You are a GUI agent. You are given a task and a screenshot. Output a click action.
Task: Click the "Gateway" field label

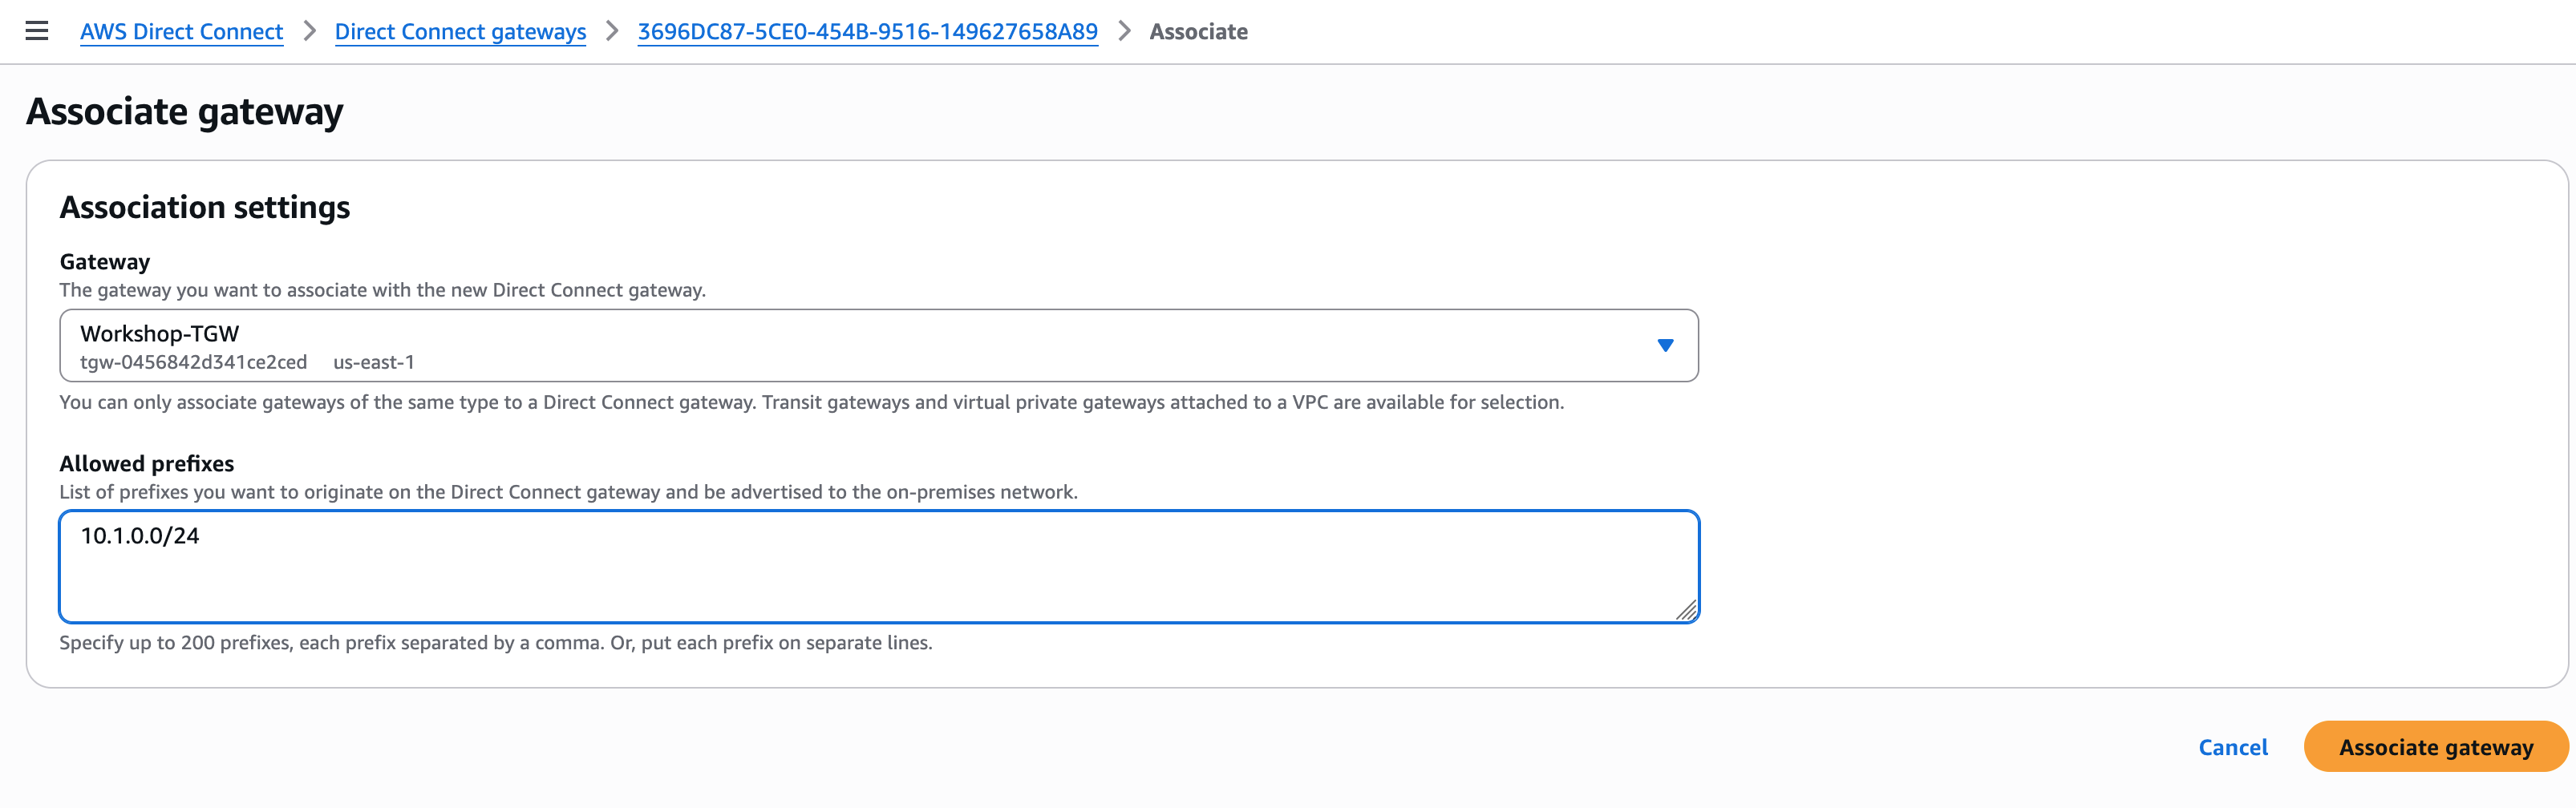coord(105,262)
